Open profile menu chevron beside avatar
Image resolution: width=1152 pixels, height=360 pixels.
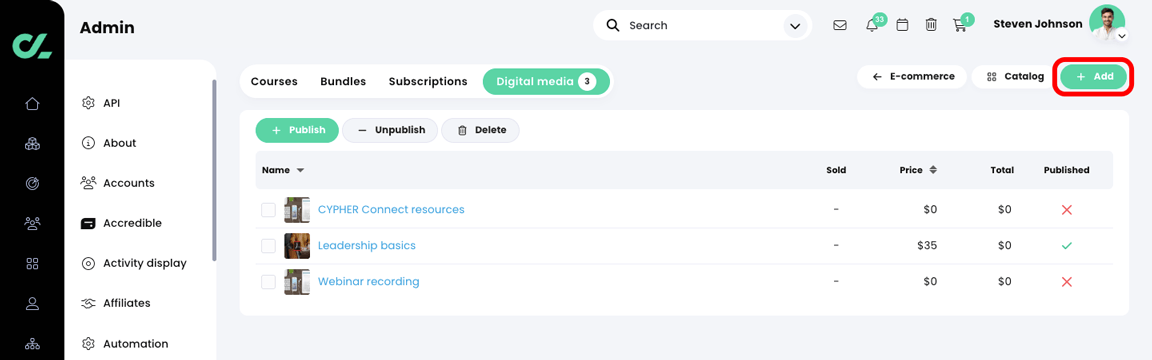1121,35
